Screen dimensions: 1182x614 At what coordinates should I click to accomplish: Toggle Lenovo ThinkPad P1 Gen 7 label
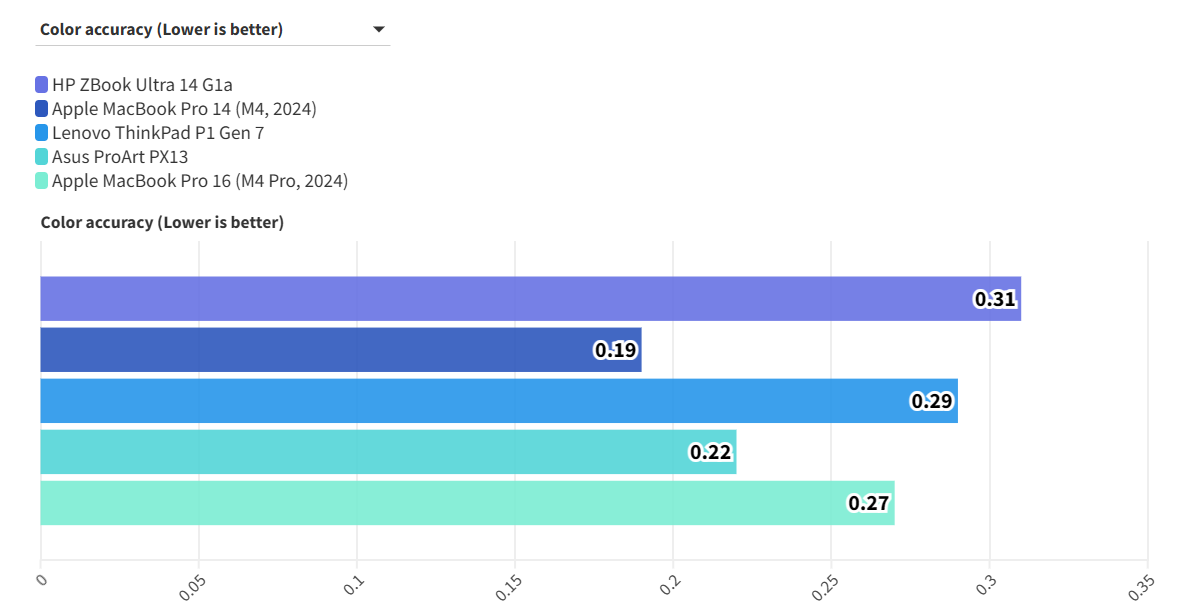click(x=158, y=133)
